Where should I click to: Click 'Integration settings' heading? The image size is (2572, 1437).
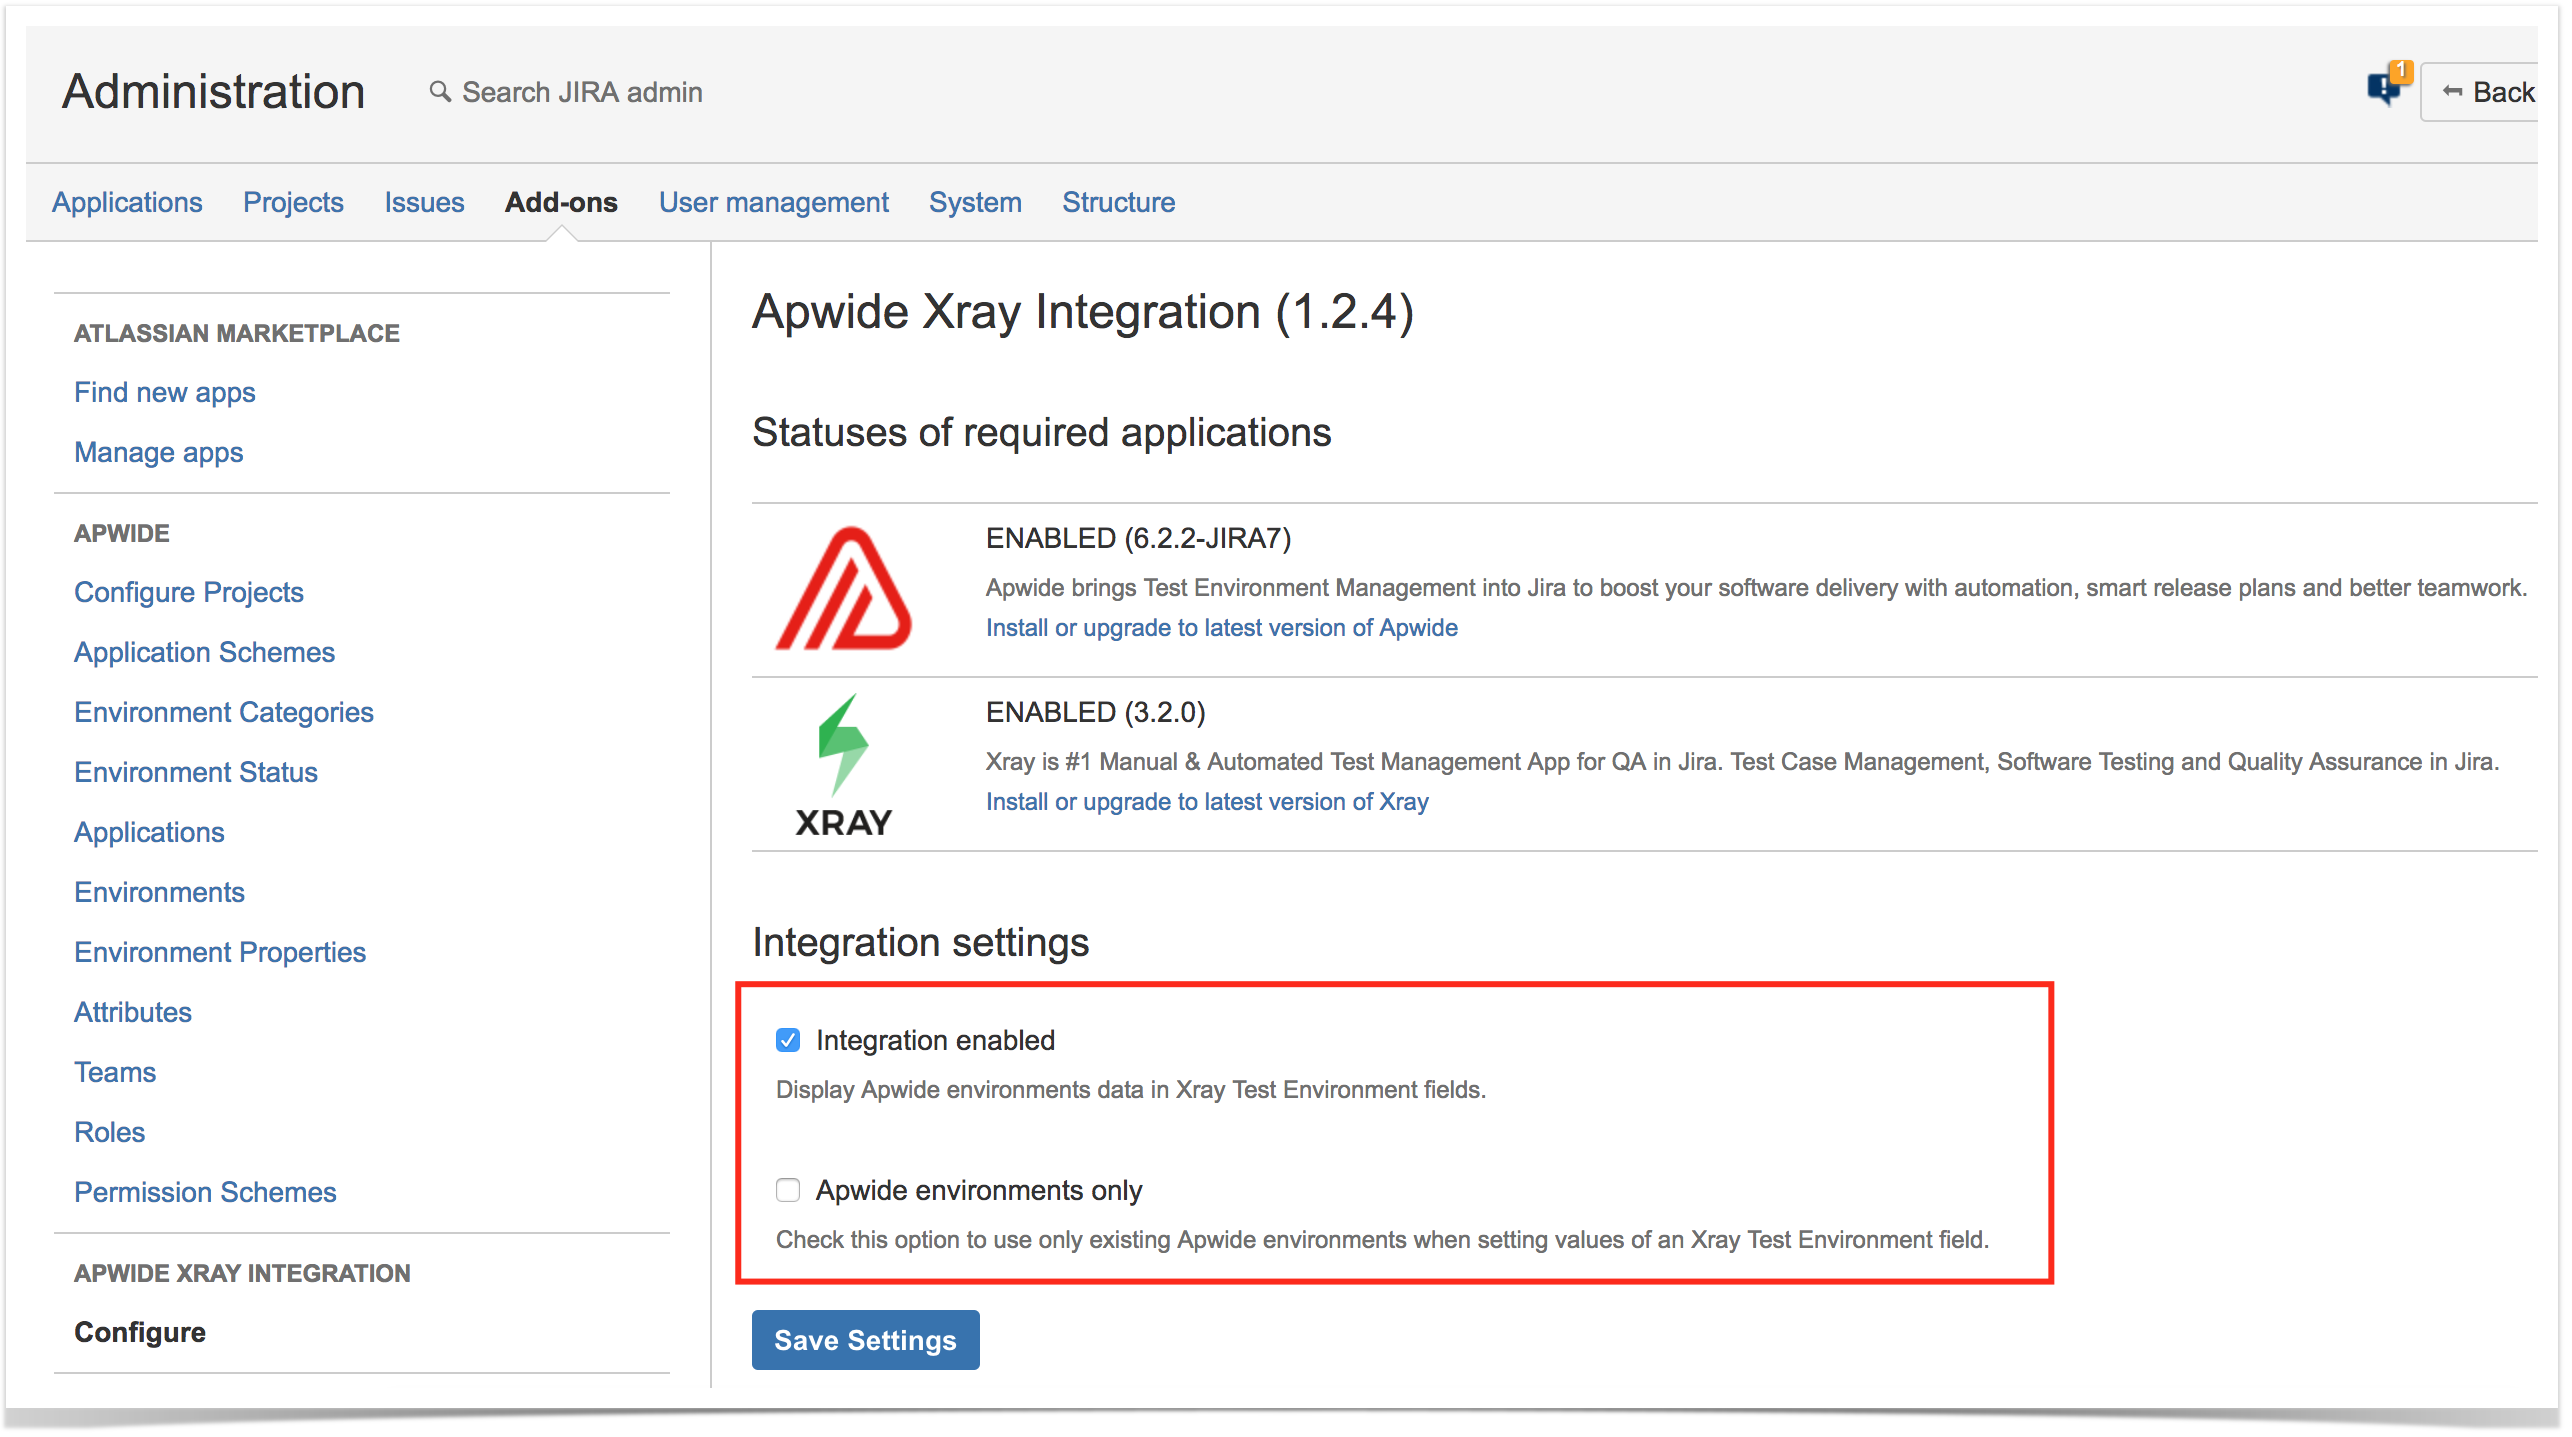[920, 942]
